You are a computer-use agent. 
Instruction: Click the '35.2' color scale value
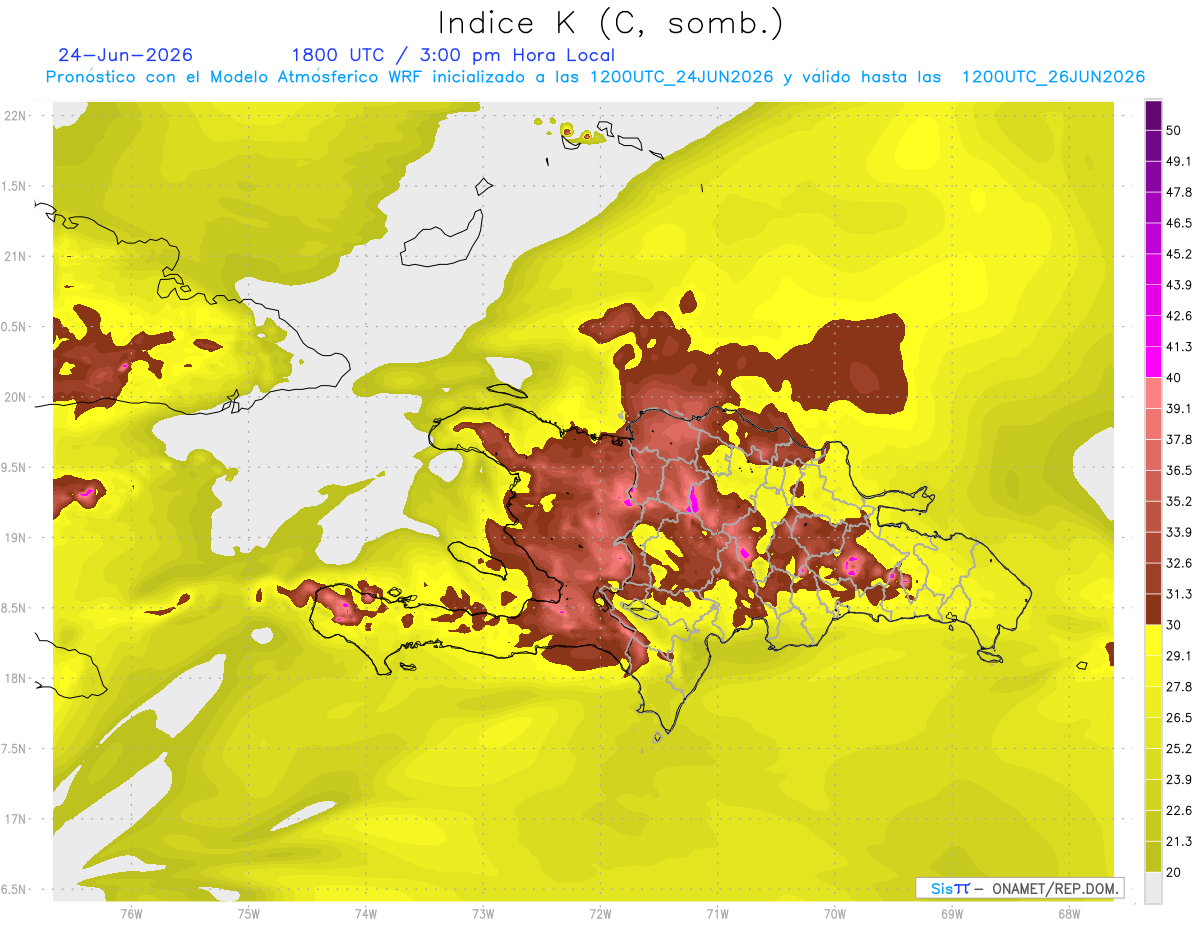point(1179,501)
